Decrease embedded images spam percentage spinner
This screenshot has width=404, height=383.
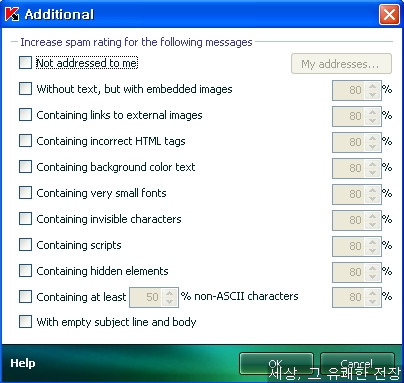372,94
